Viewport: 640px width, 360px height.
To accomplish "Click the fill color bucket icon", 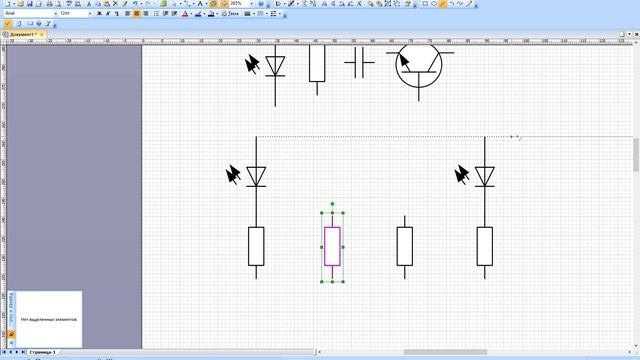I will (211, 13).
